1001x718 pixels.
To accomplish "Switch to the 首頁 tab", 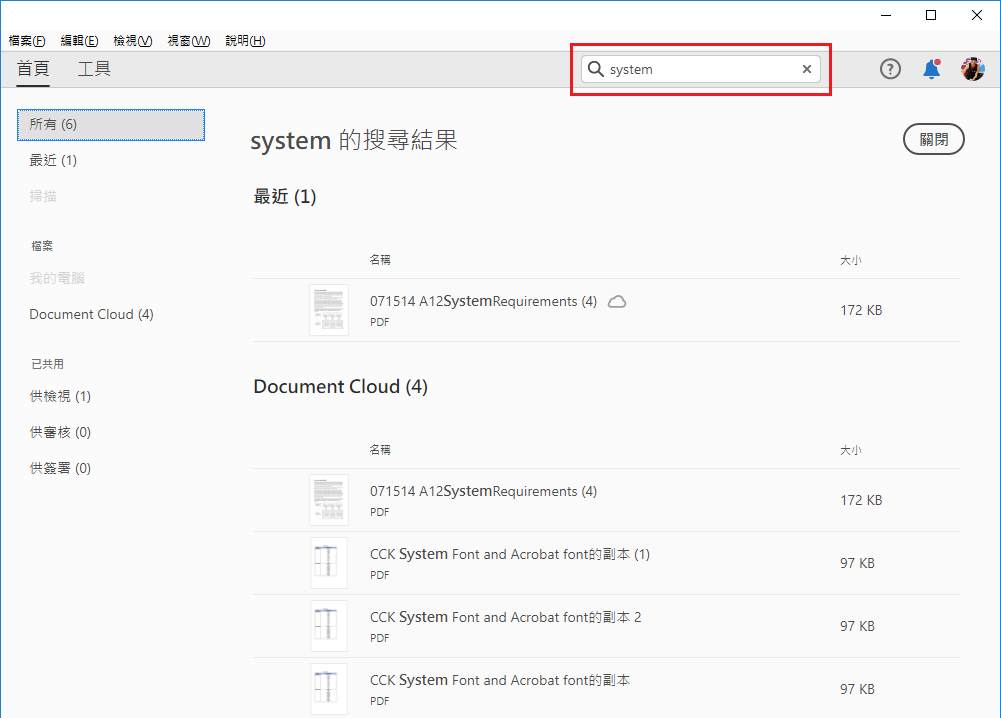I will [34, 69].
